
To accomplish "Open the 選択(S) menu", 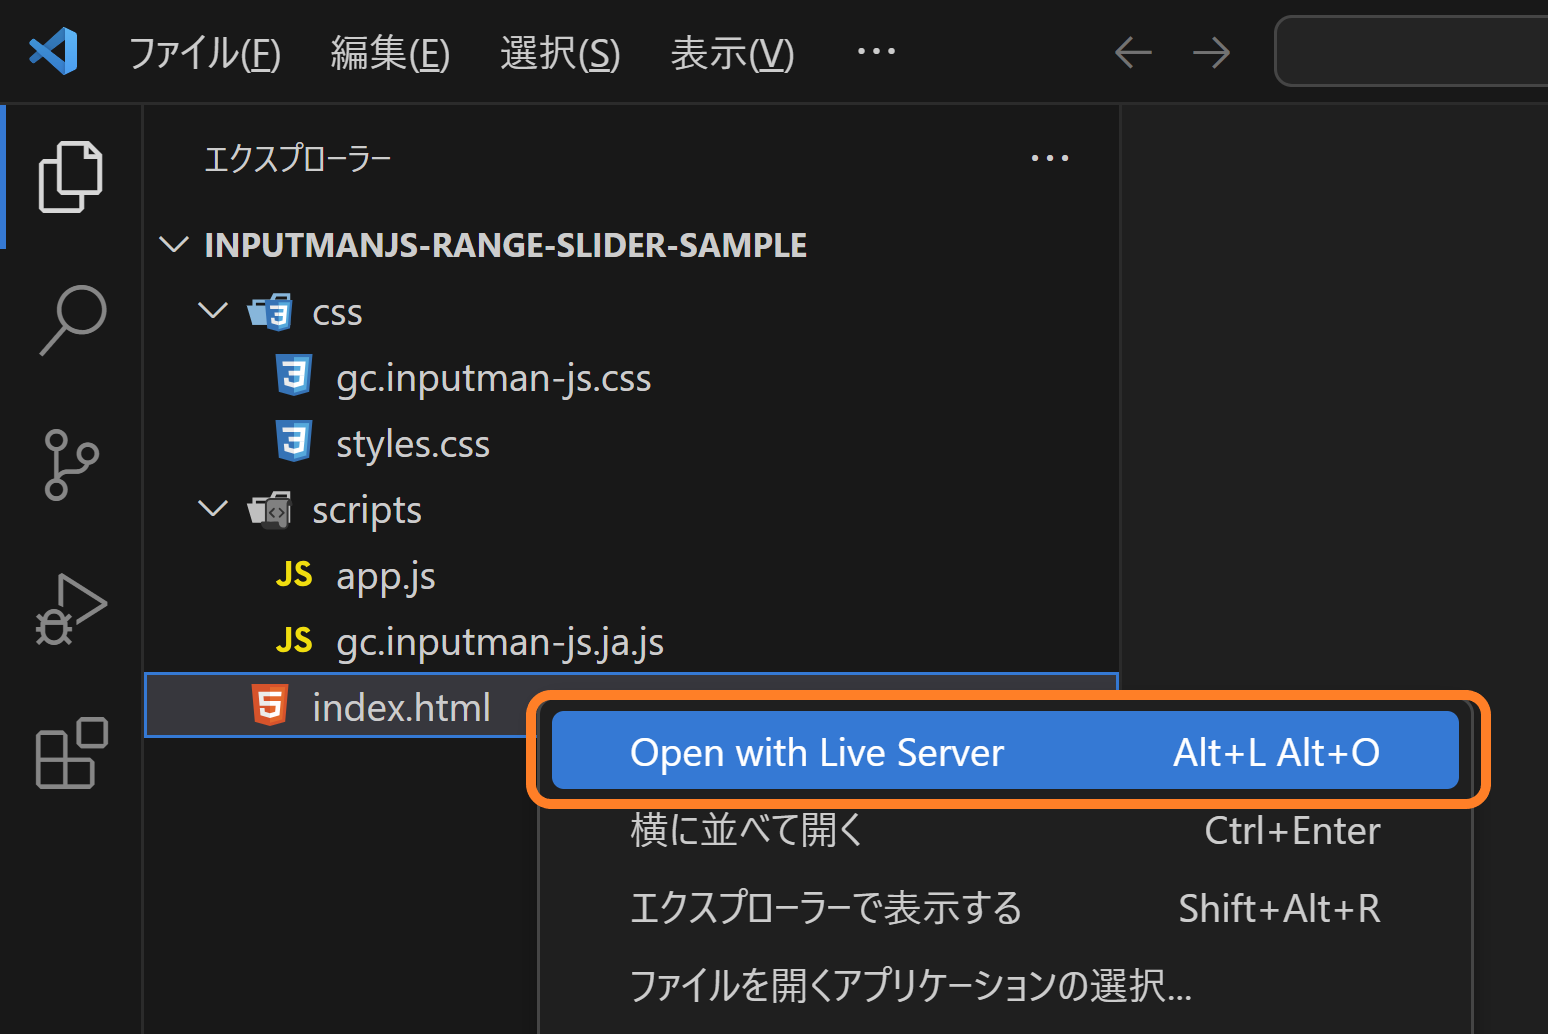I will coord(560,53).
